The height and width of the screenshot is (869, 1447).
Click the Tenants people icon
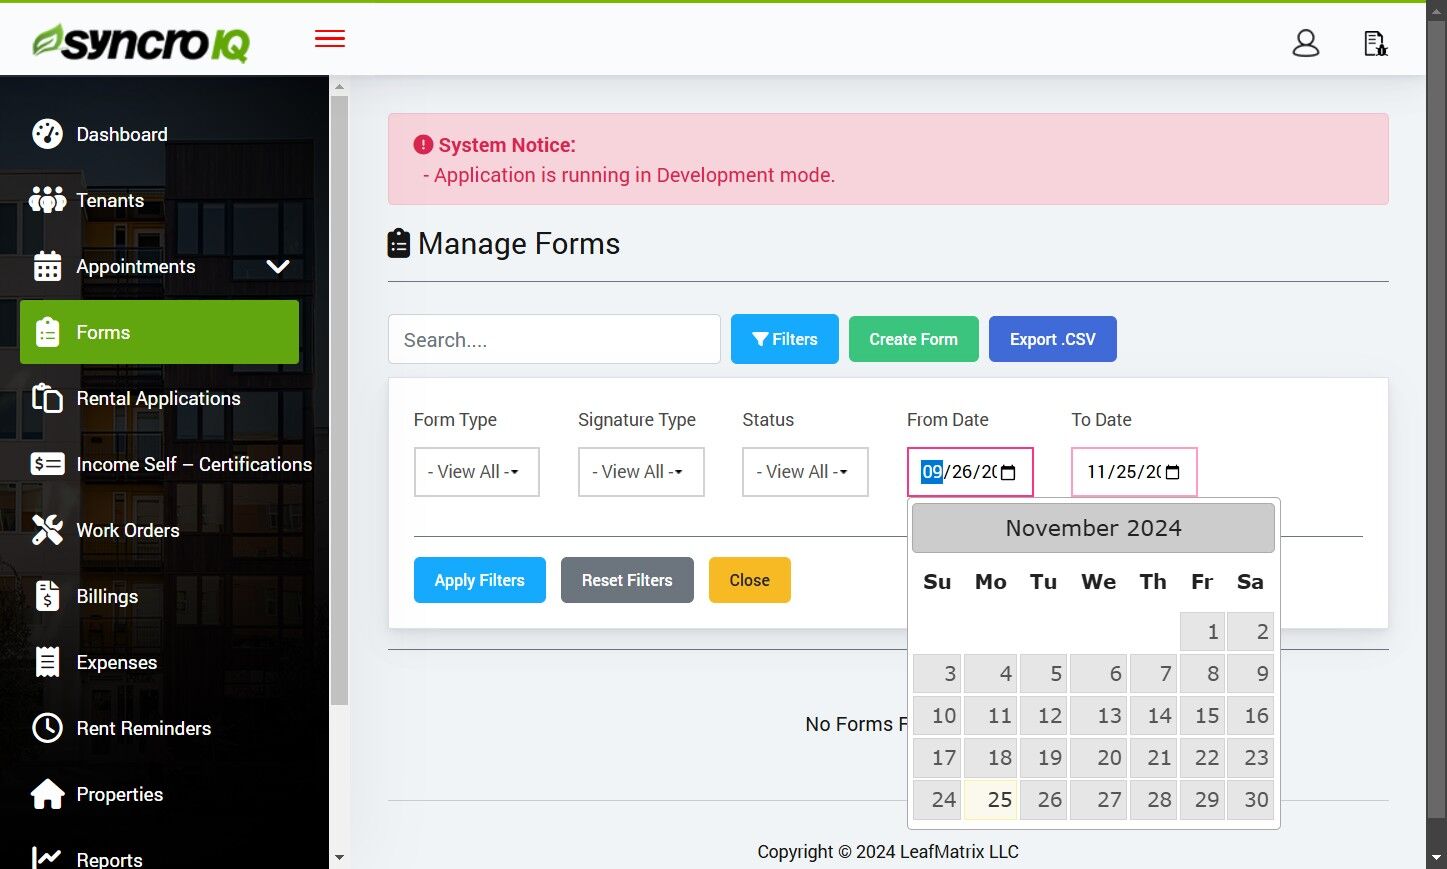[x=47, y=200]
